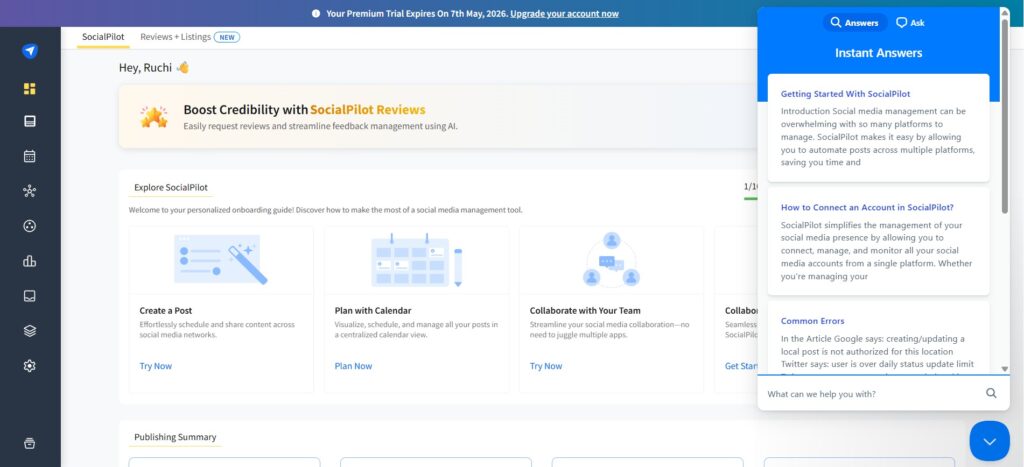
Task: Collapse the help widget with chevron button
Action: [x=989, y=442]
